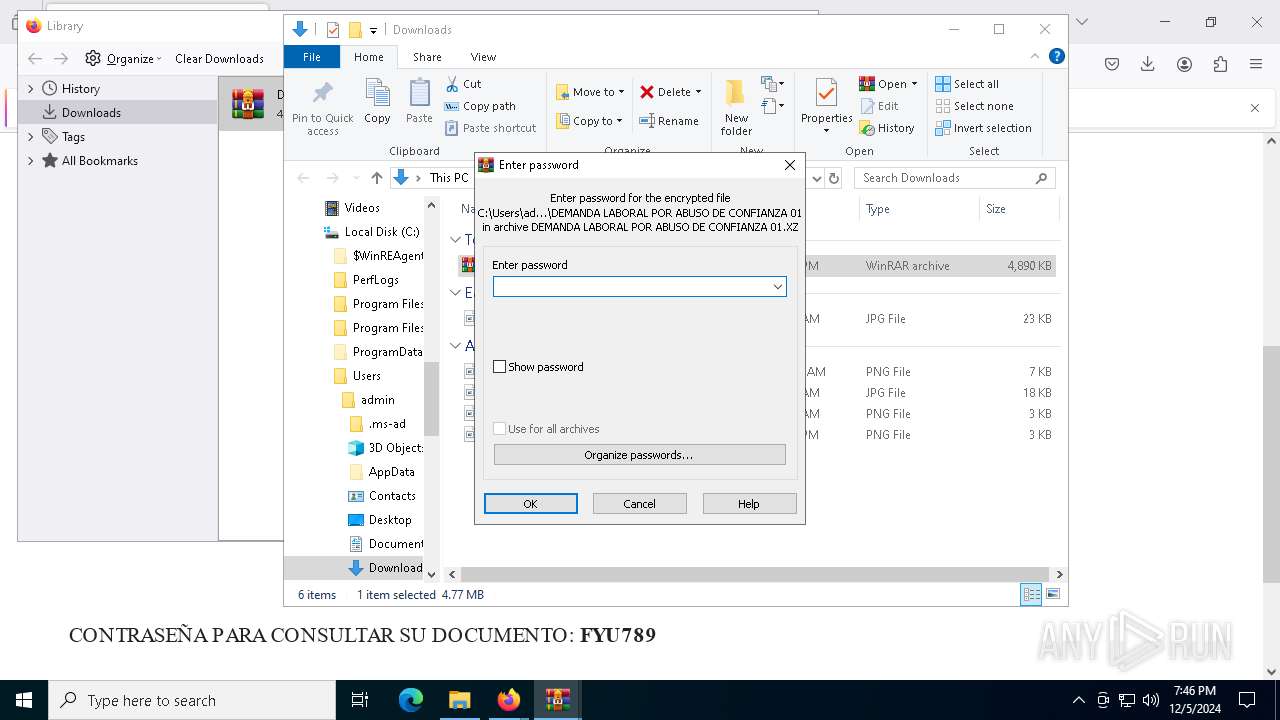The height and width of the screenshot is (720, 1280).
Task: Switch to details view in Explorer
Action: (1031, 595)
